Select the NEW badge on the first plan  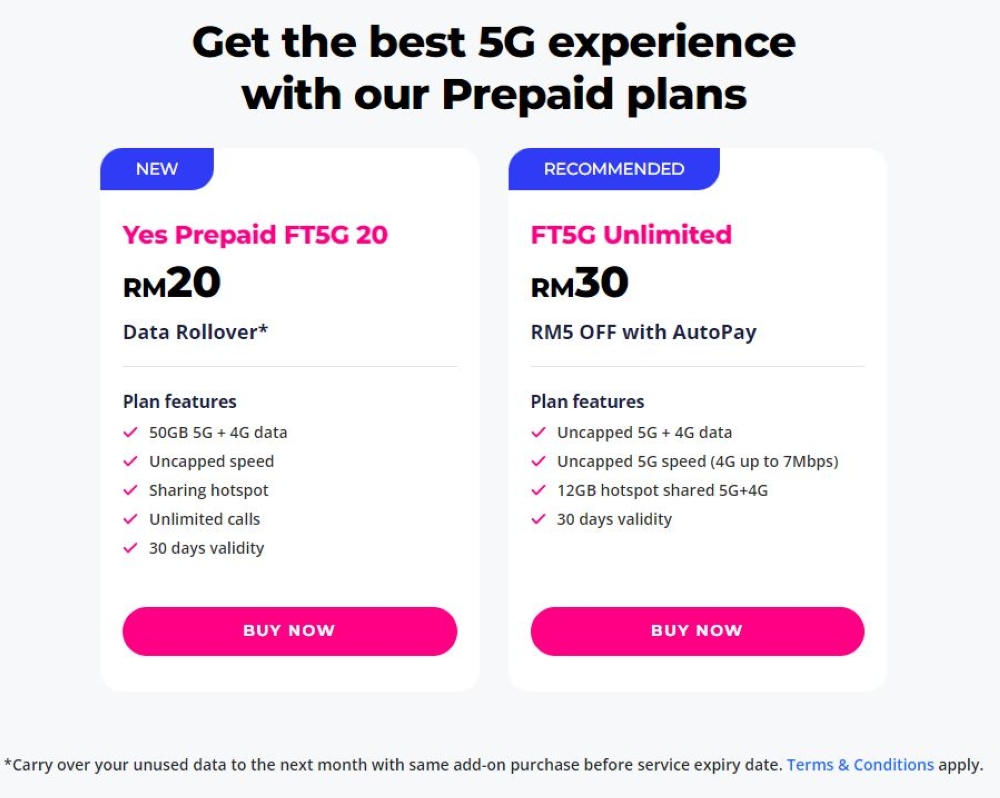157,169
